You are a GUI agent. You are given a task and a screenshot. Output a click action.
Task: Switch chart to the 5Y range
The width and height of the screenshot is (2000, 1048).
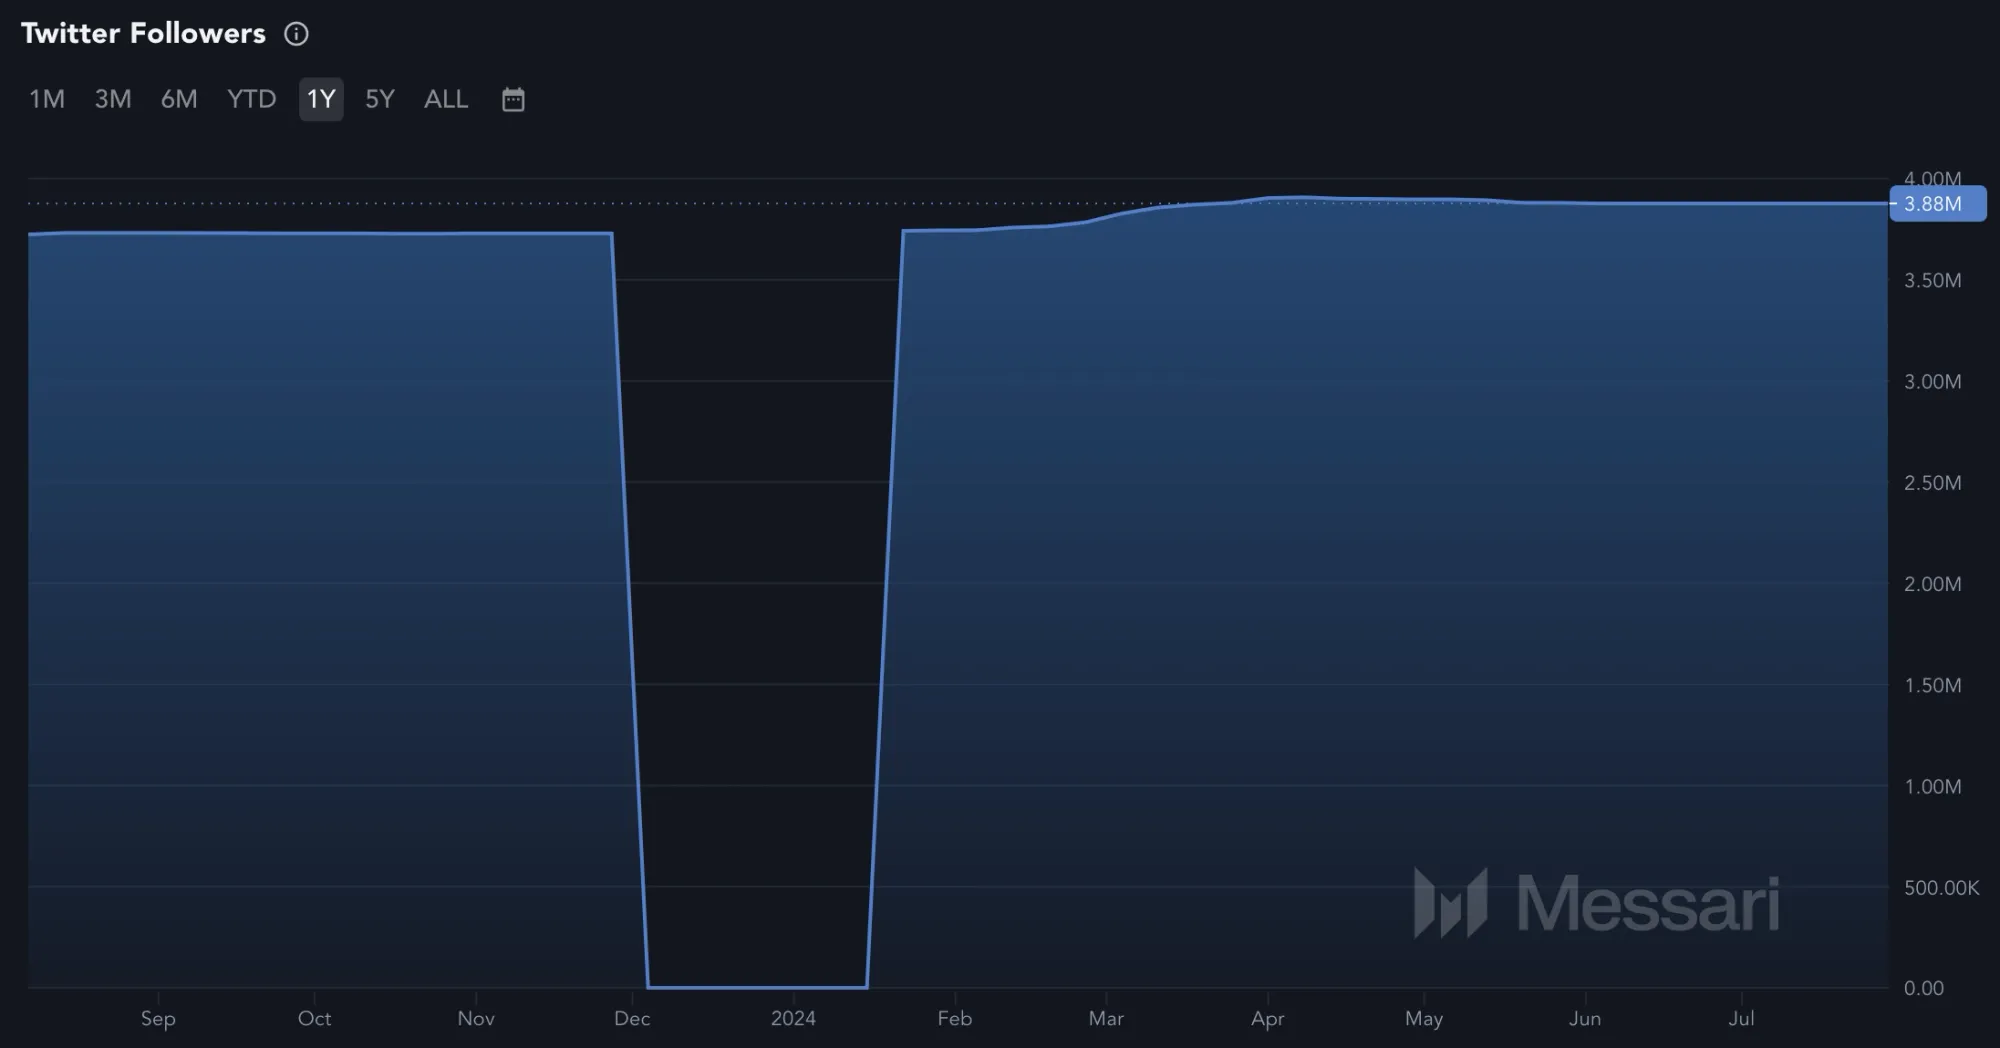380,99
